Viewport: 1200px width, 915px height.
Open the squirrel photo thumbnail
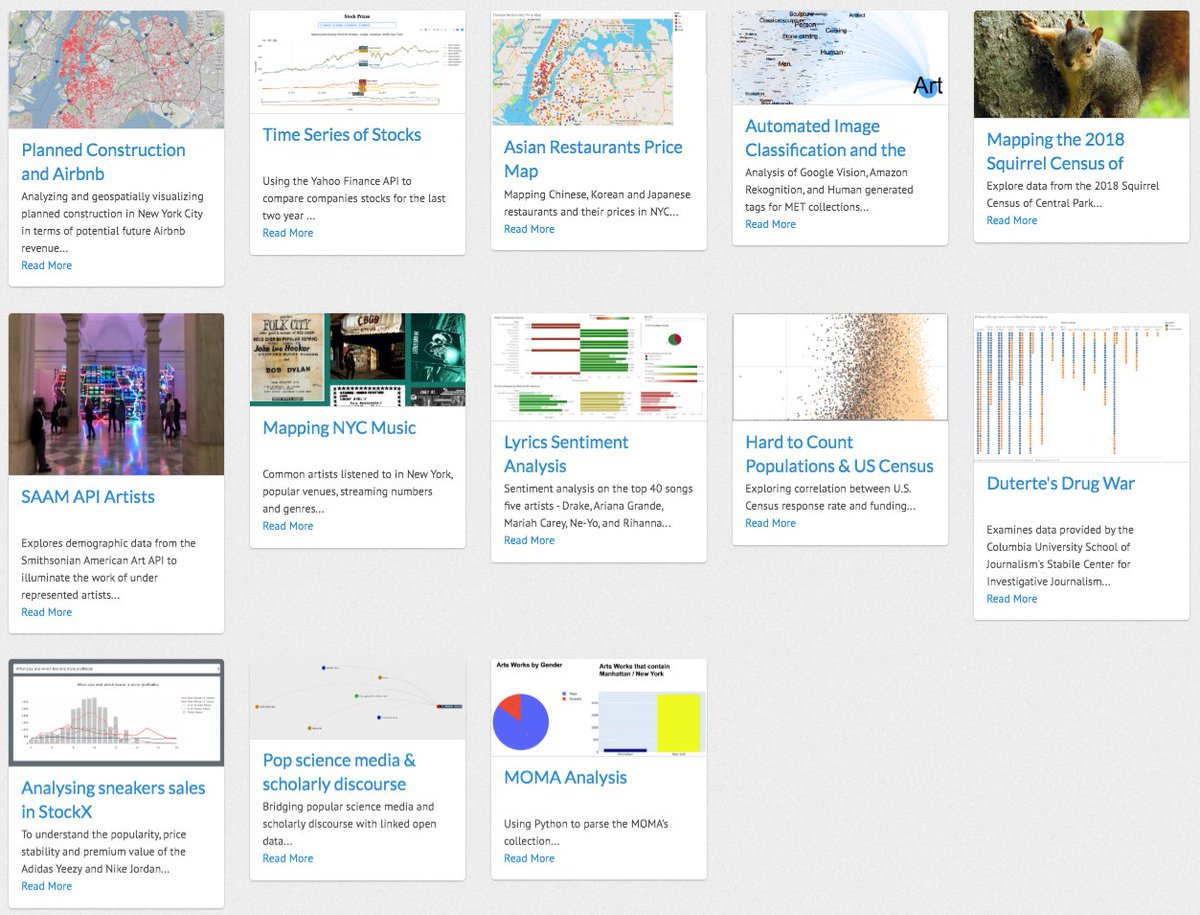coord(1082,64)
